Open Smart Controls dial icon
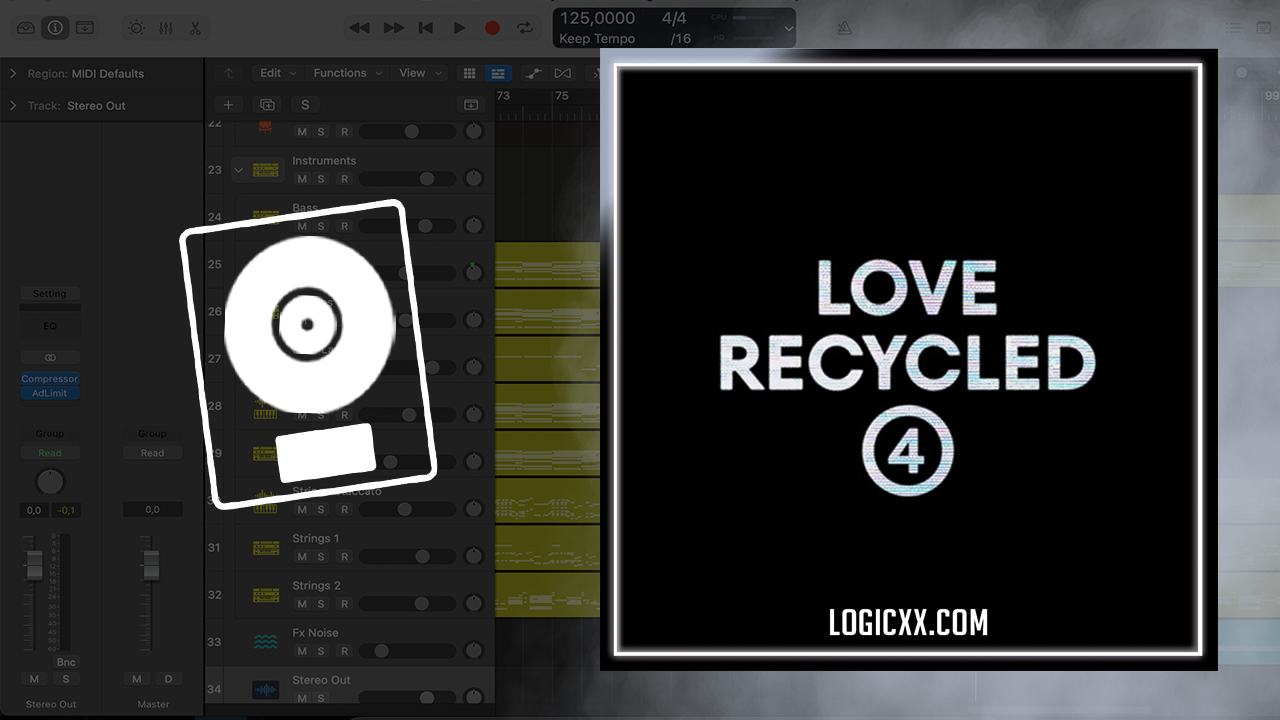Viewport: 1280px width, 720px height. coord(136,28)
